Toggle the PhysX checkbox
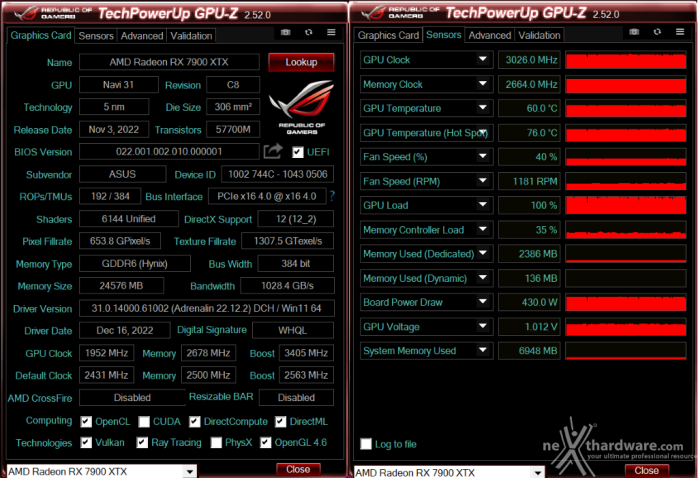Image resolution: width=698 pixels, height=478 pixels. pyautogui.click(x=216, y=442)
